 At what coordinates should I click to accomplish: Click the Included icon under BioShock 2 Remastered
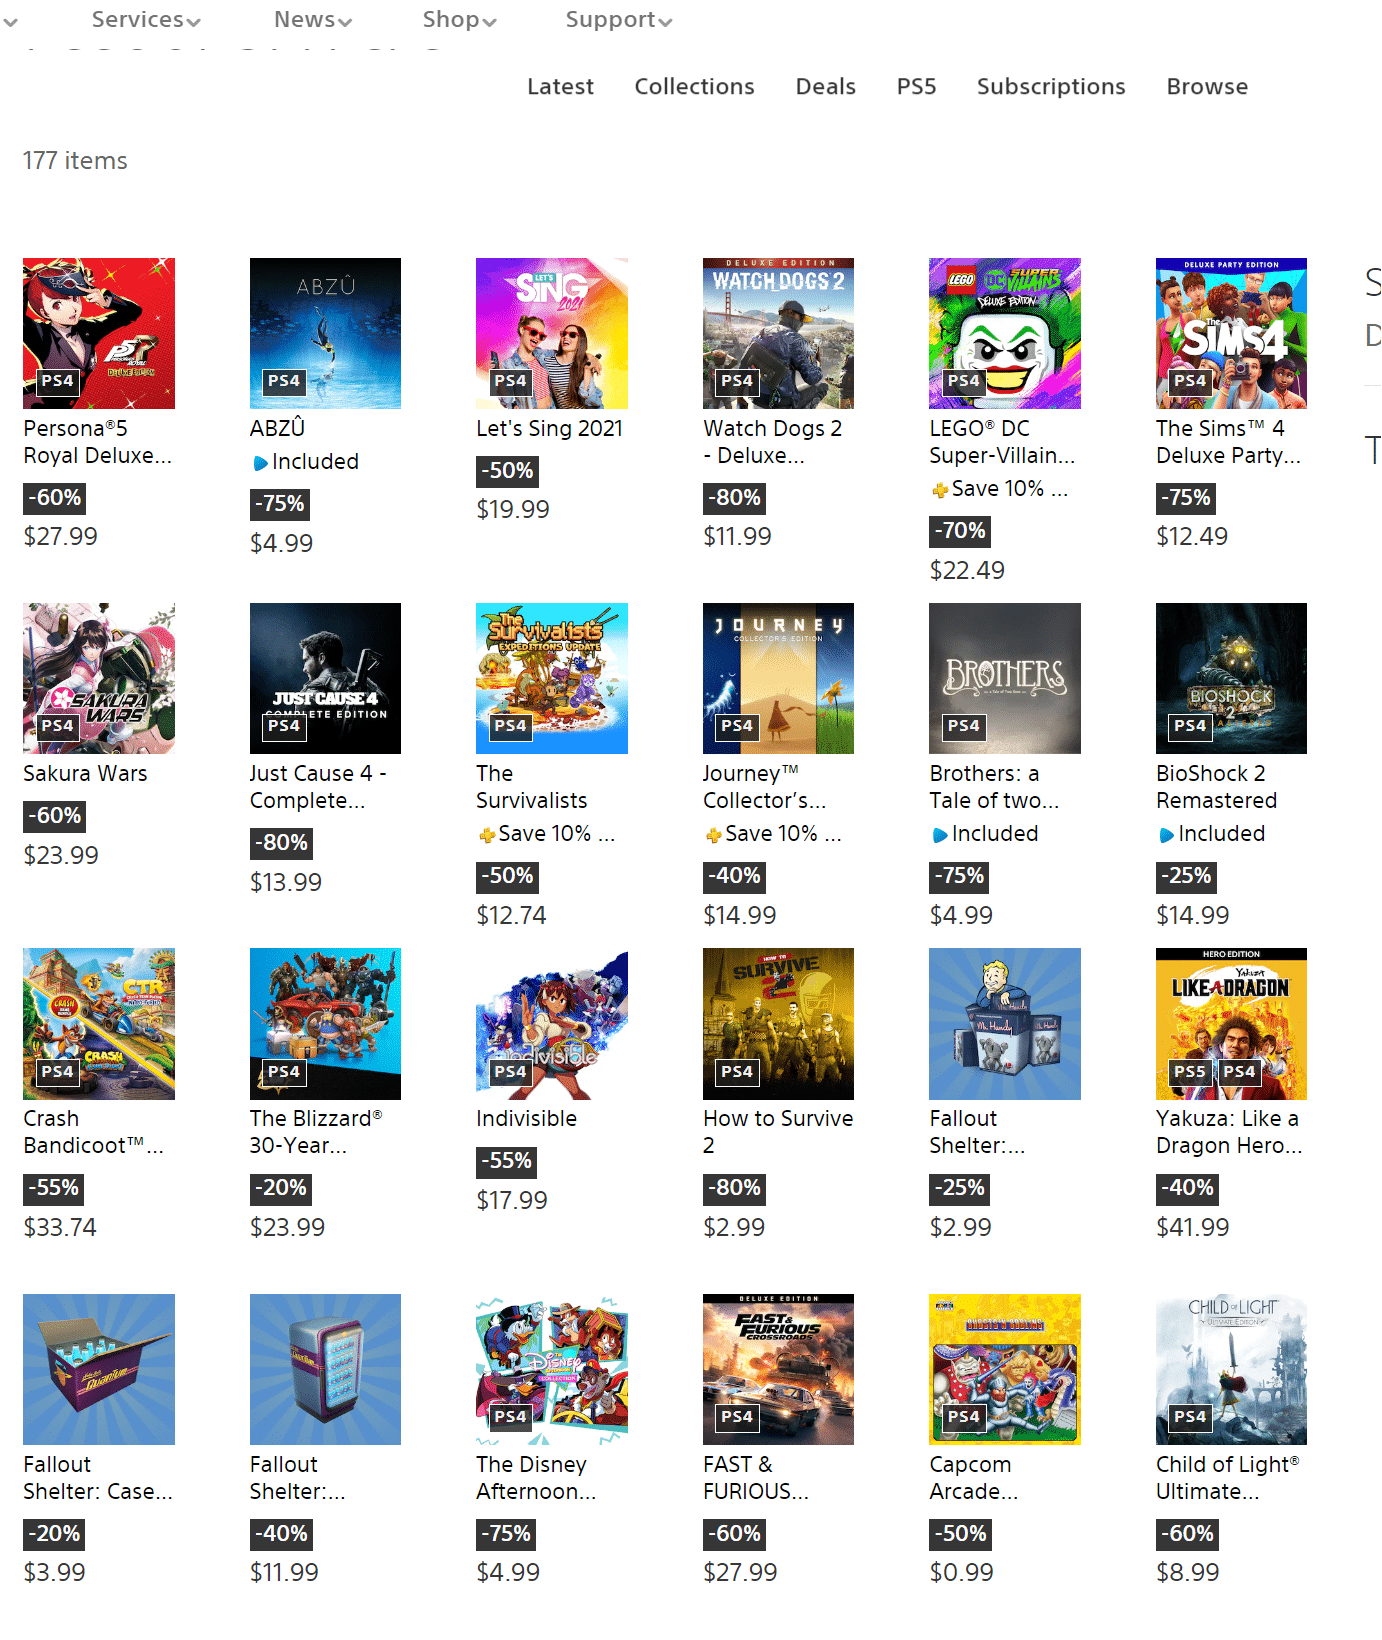[1166, 835]
